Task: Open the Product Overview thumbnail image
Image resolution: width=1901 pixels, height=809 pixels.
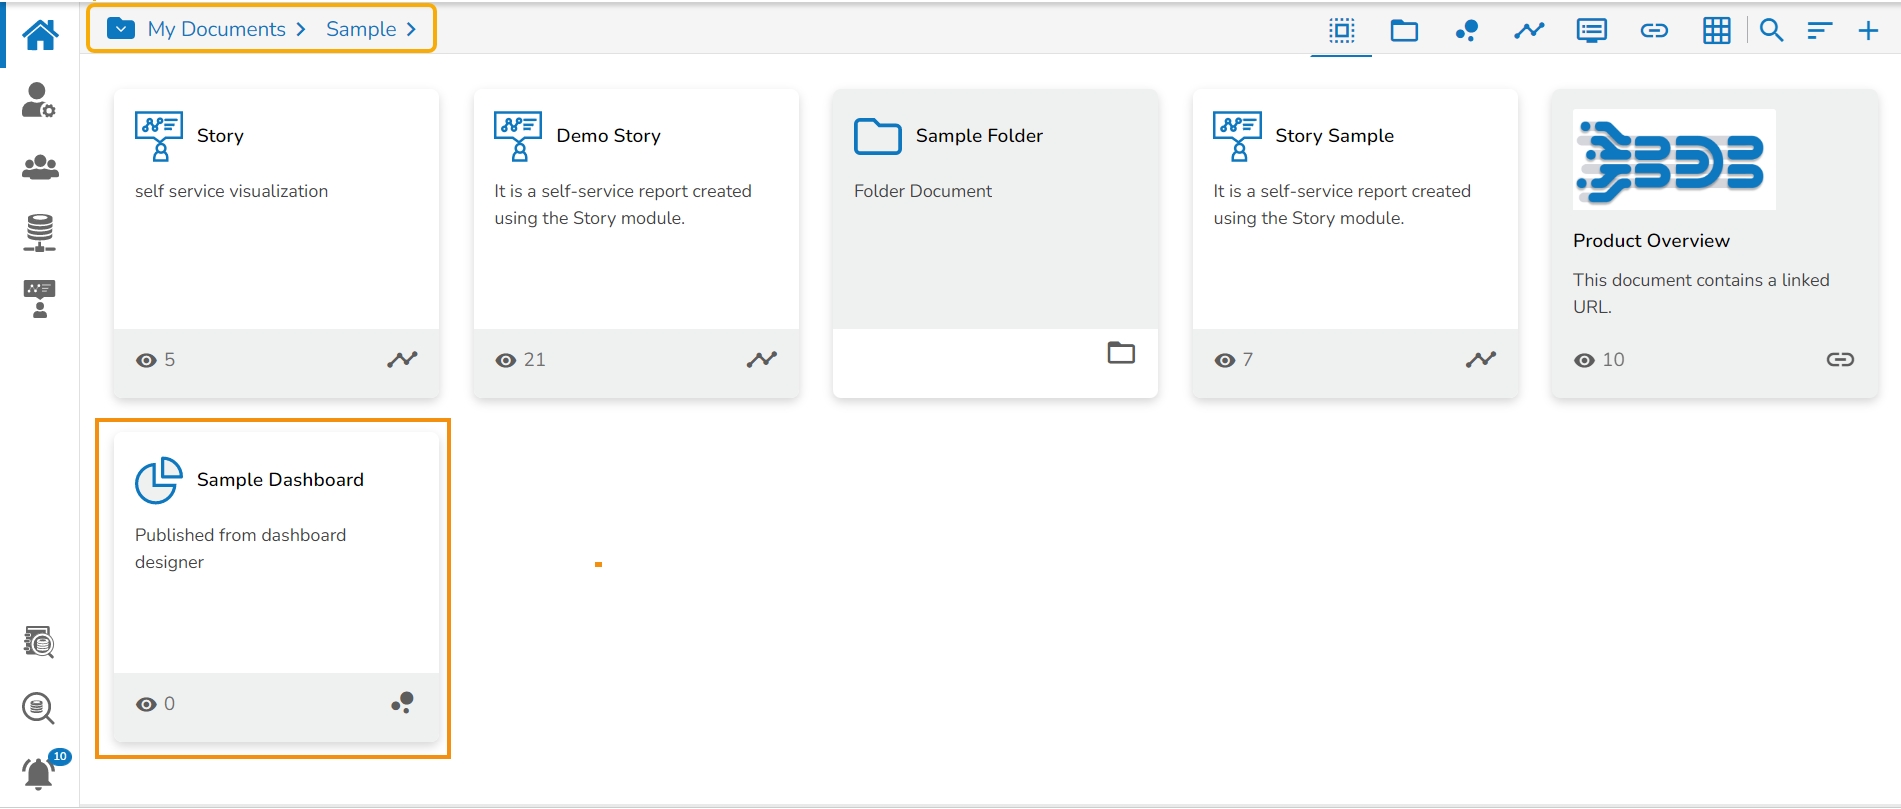Action: point(1673,160)
